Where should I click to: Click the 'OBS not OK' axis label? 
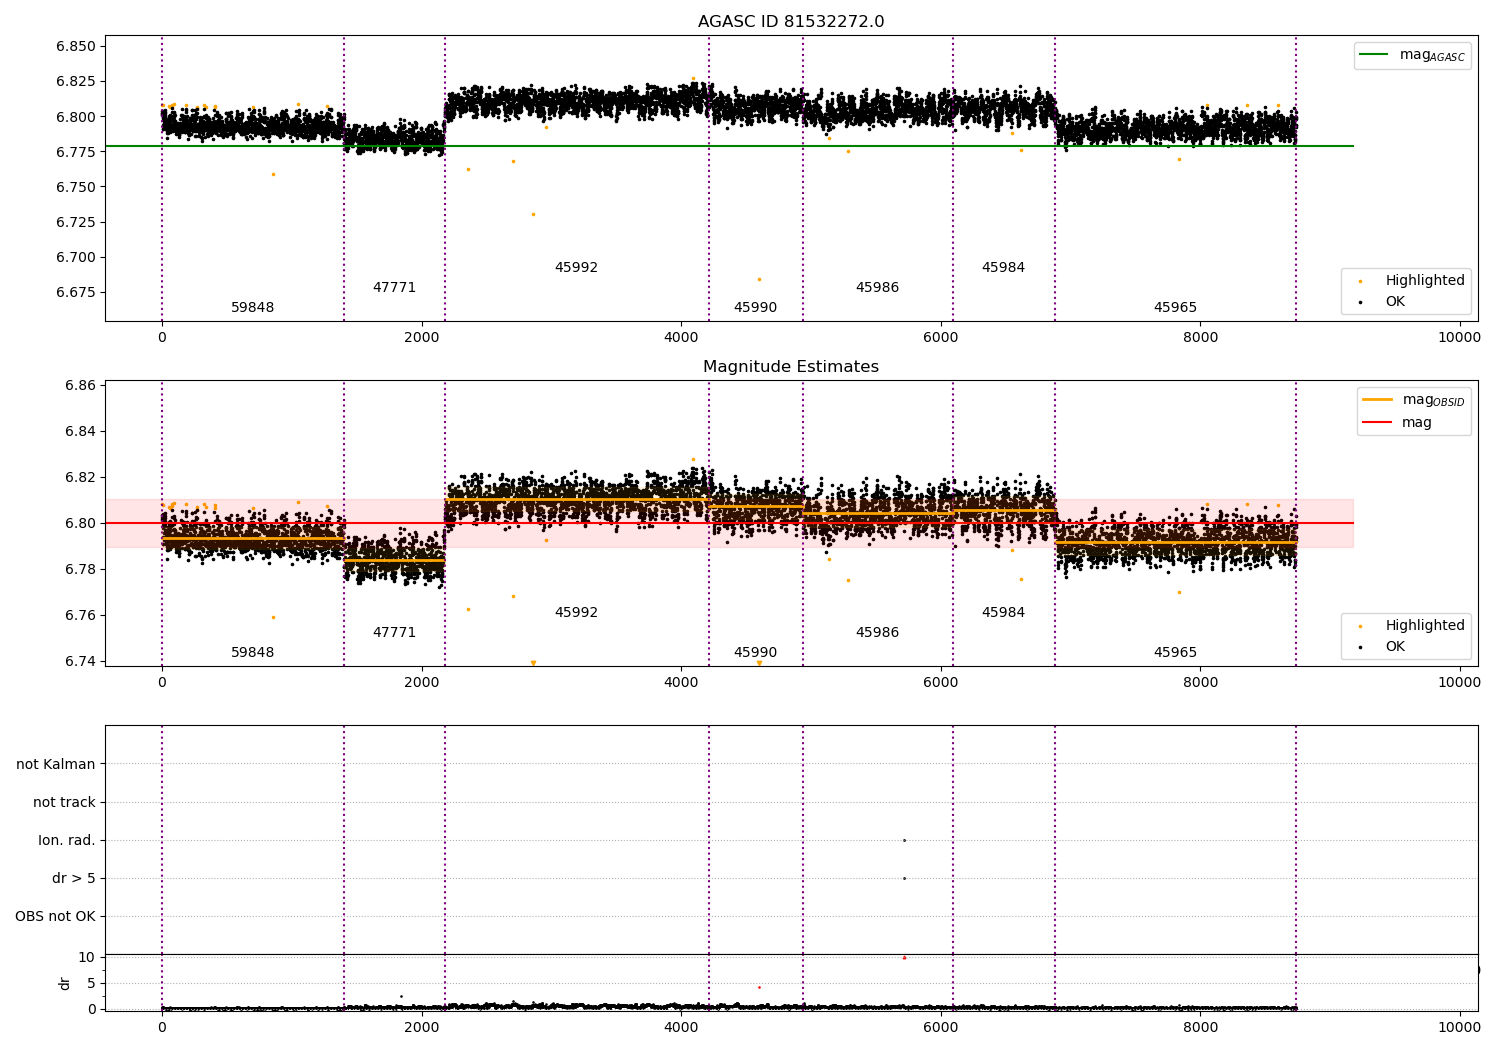55,917
